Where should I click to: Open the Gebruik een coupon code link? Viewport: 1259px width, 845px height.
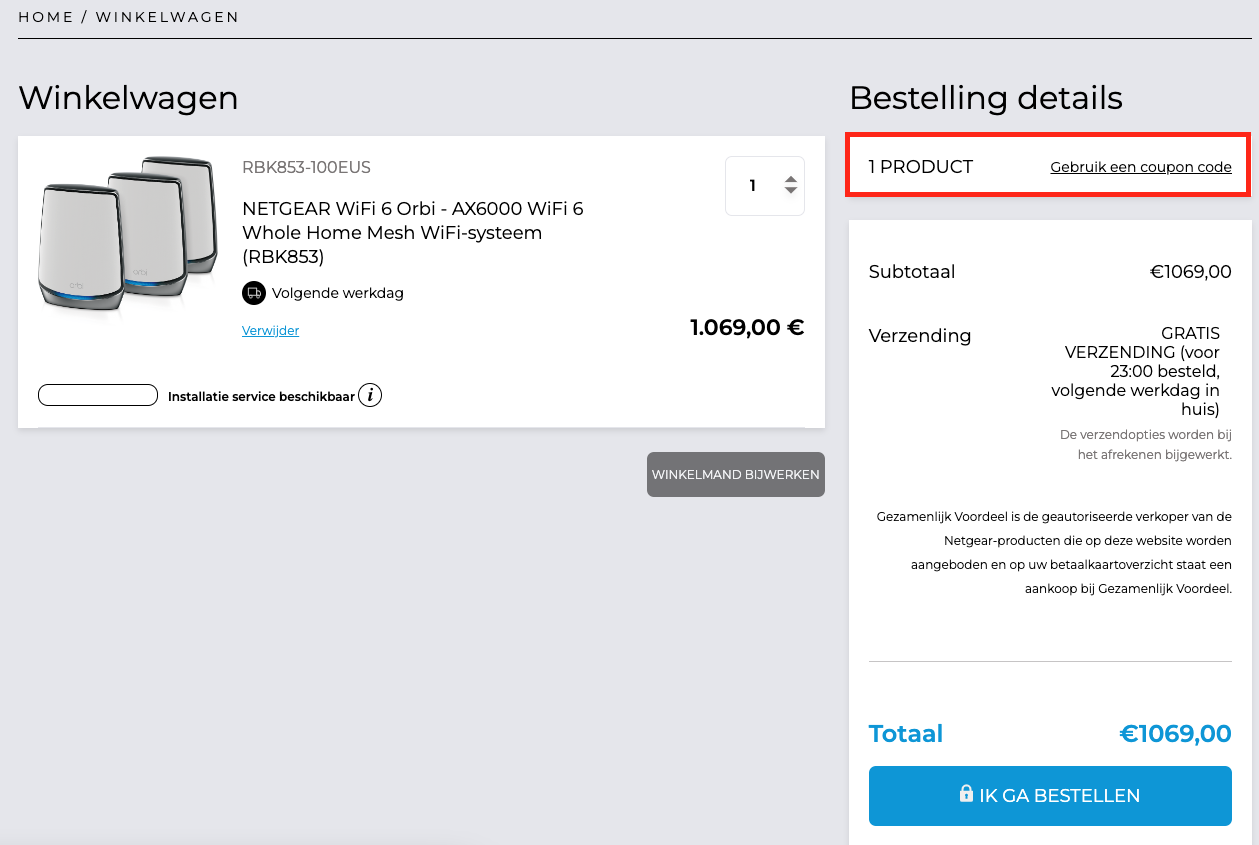point(1141,167)
